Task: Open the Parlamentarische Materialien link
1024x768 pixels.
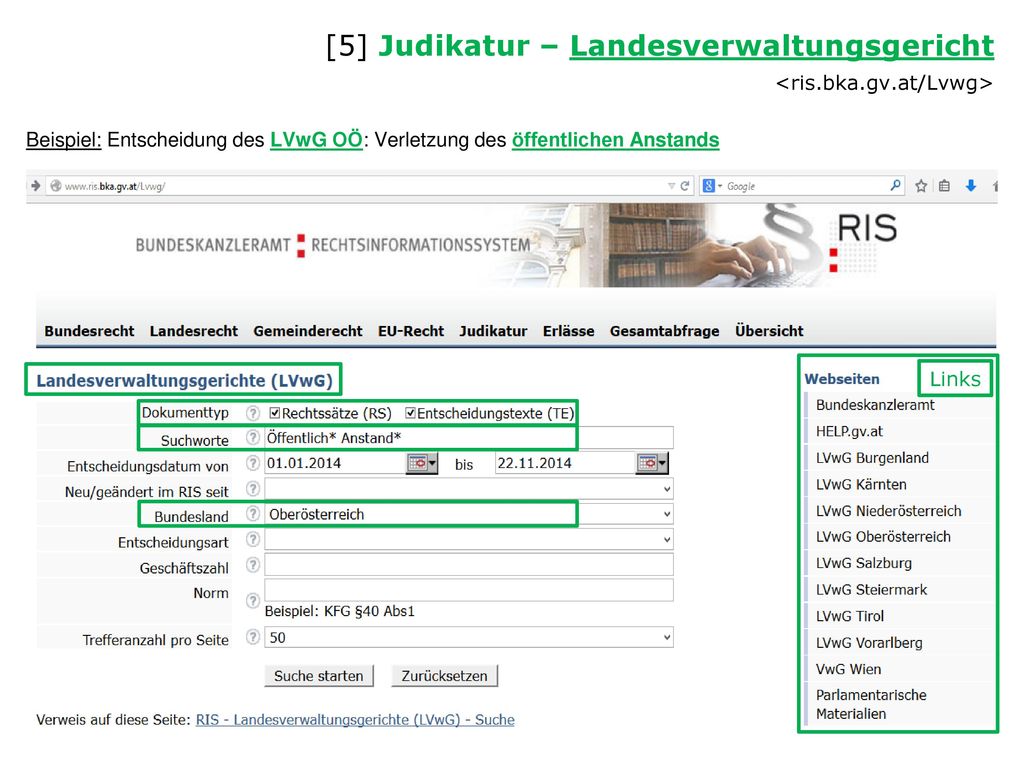Action: 871,705
